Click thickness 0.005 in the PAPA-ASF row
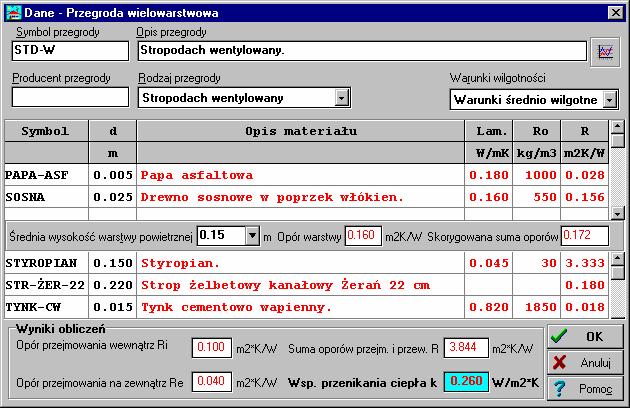 [x=112, y=175]
